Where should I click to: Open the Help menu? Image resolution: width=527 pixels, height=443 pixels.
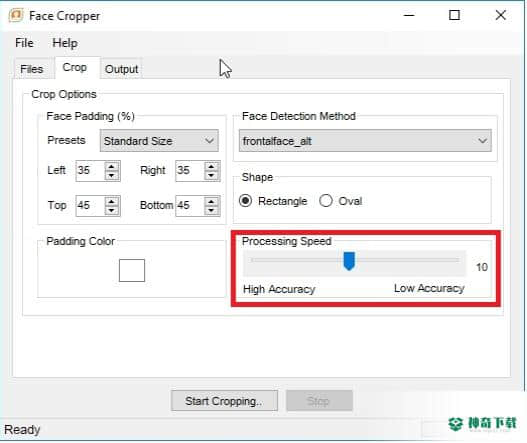click(65, 43)
